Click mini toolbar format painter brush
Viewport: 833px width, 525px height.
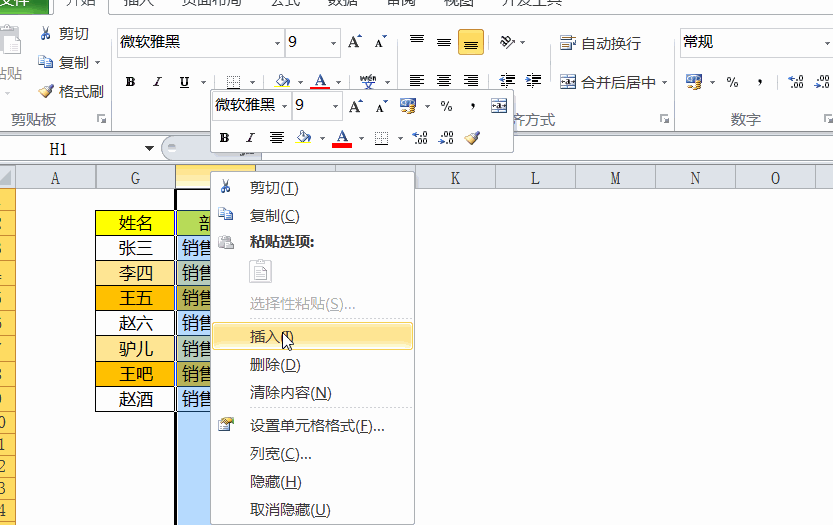(472, 138)
